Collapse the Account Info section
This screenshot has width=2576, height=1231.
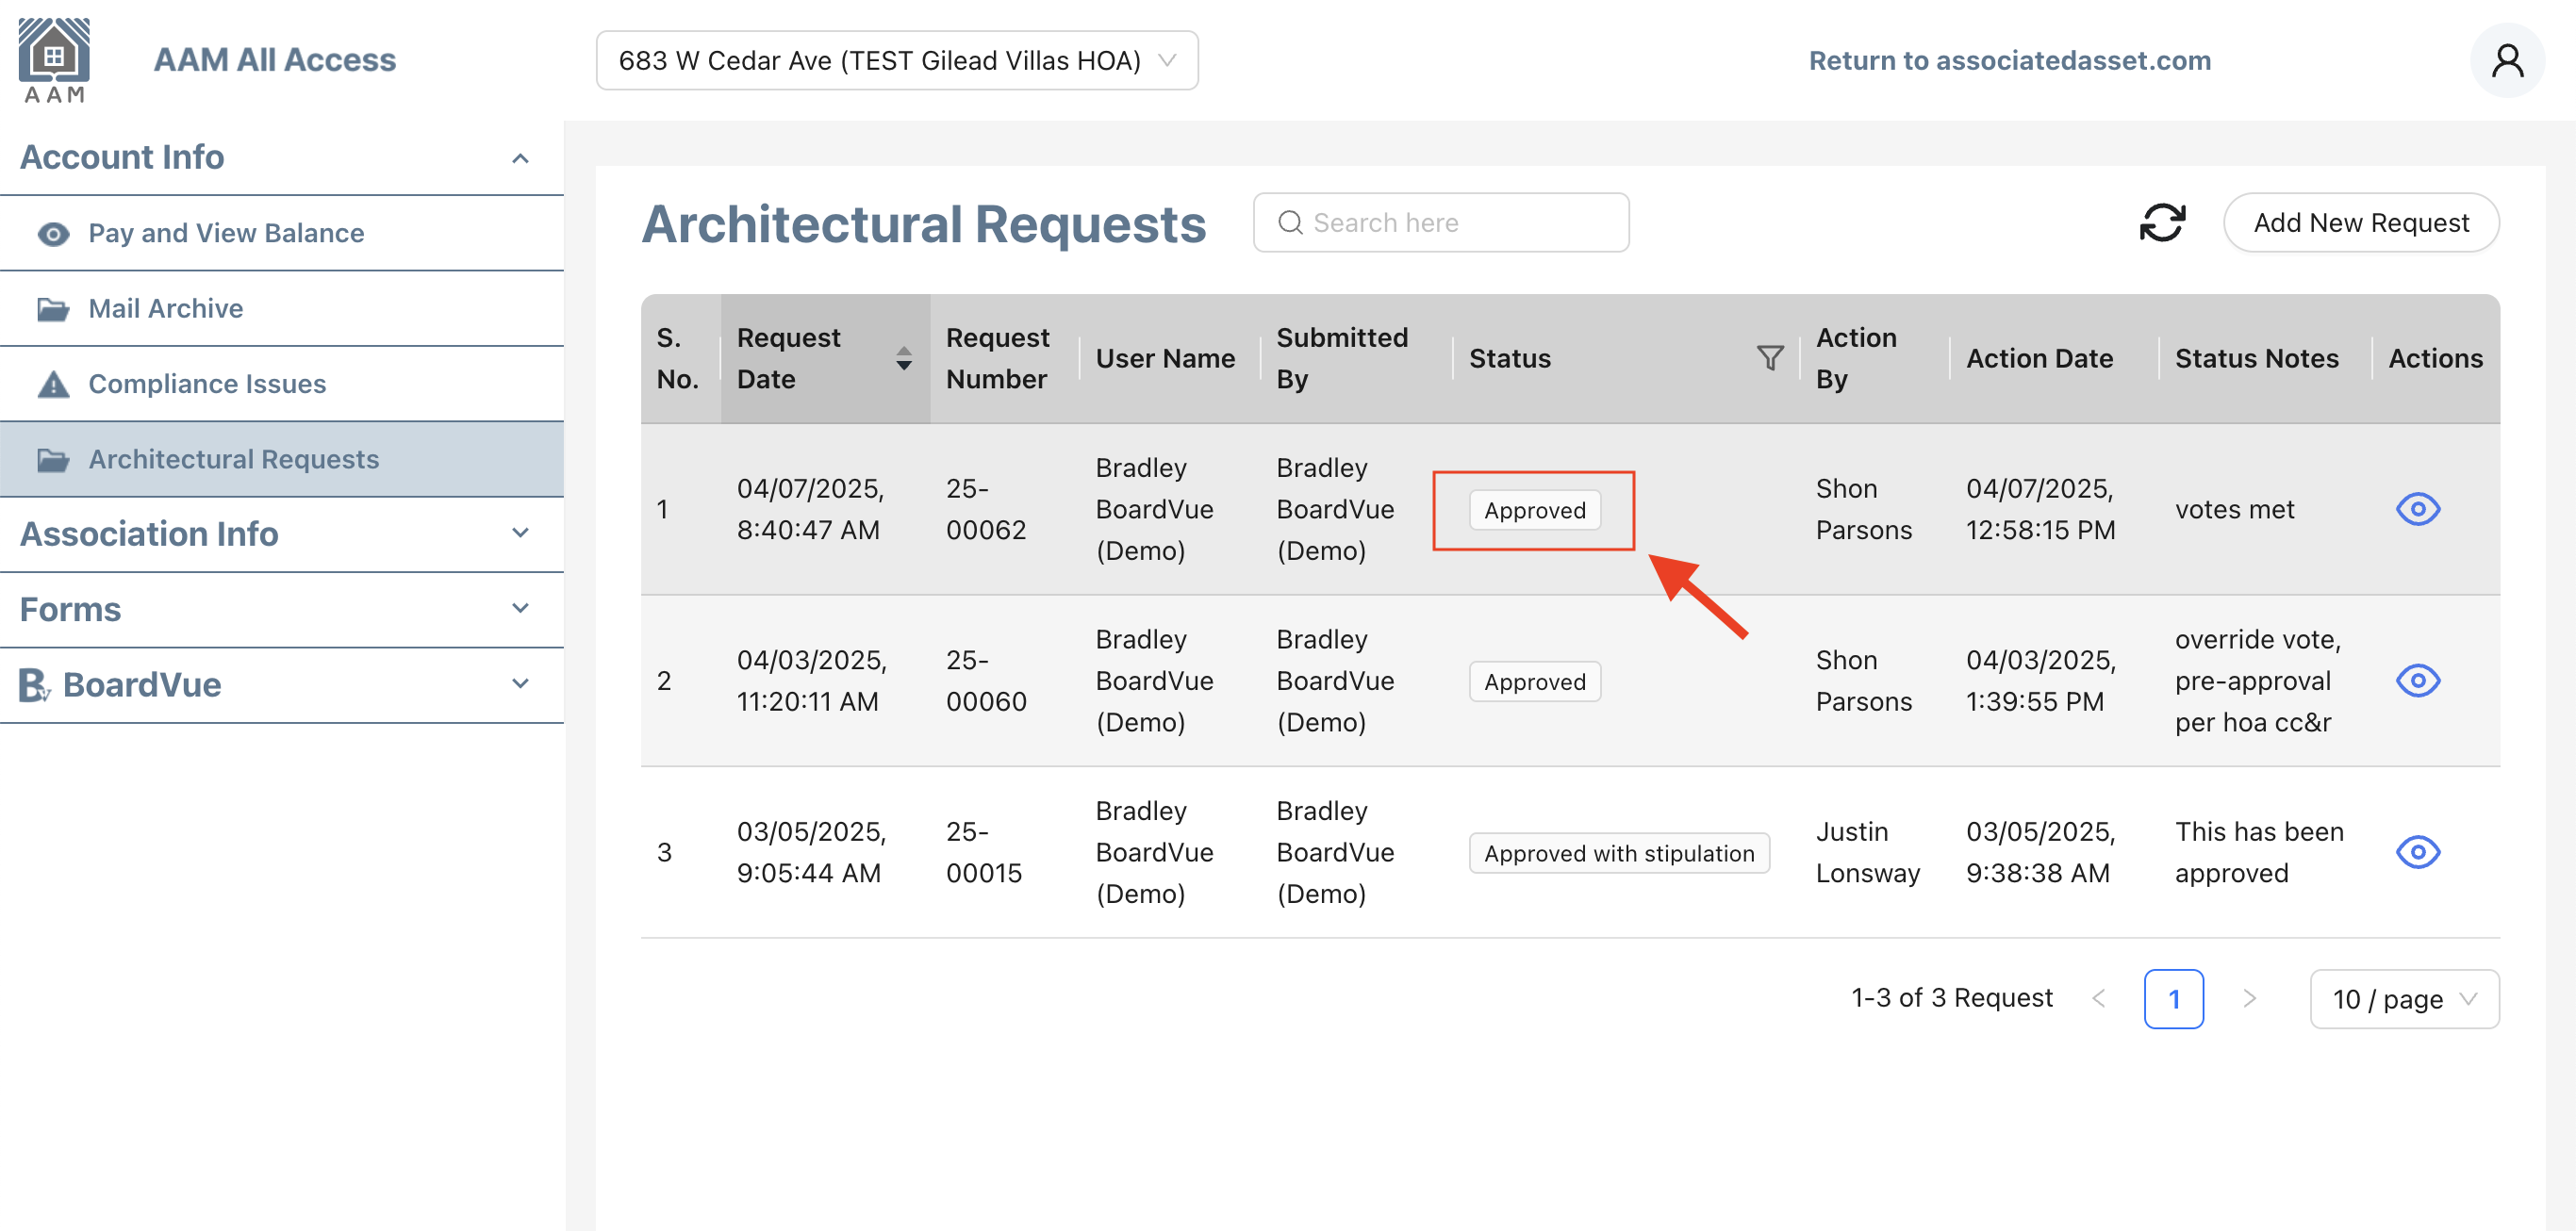[520, 158]
